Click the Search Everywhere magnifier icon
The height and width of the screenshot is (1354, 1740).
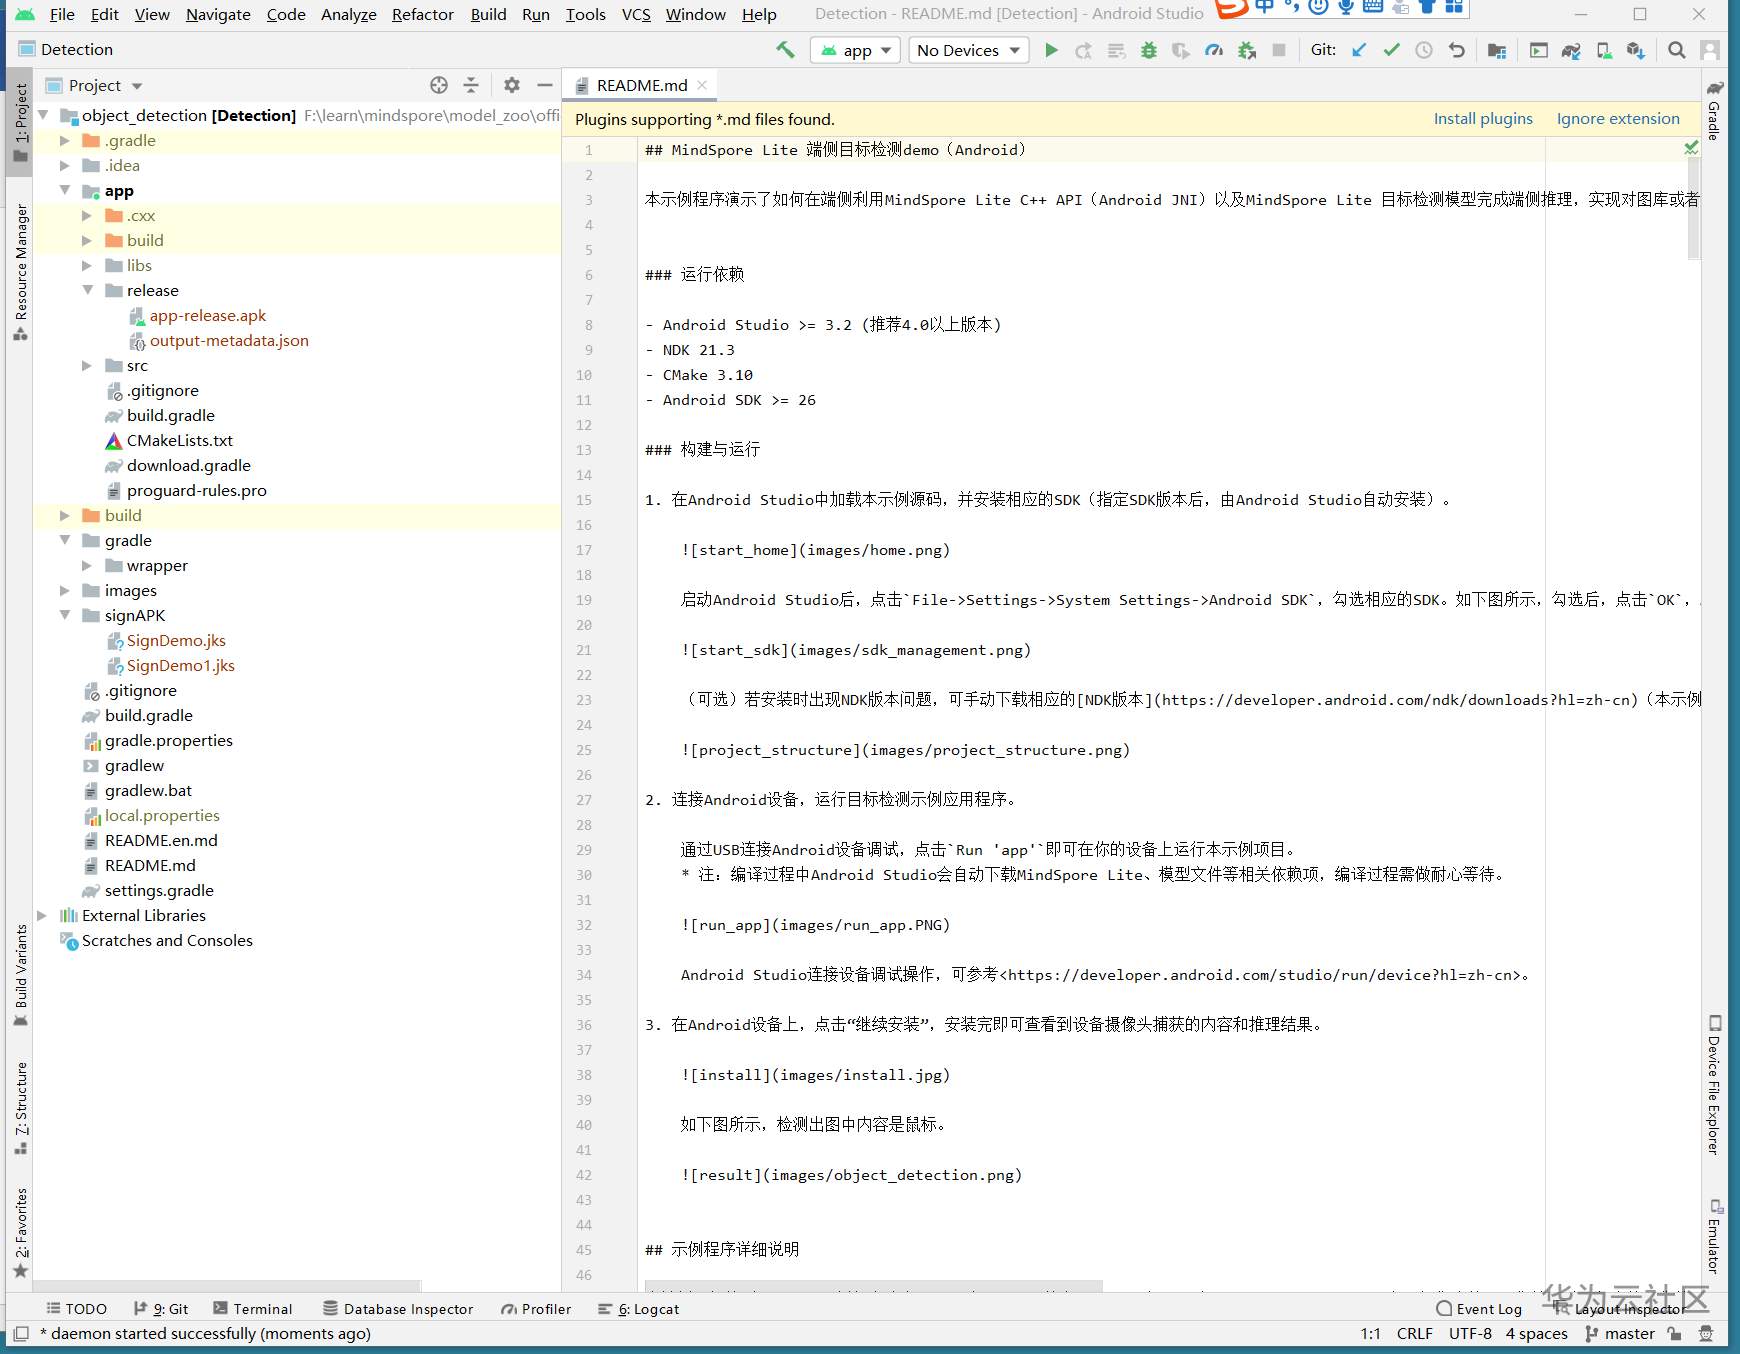click(x=1677, y=50)
